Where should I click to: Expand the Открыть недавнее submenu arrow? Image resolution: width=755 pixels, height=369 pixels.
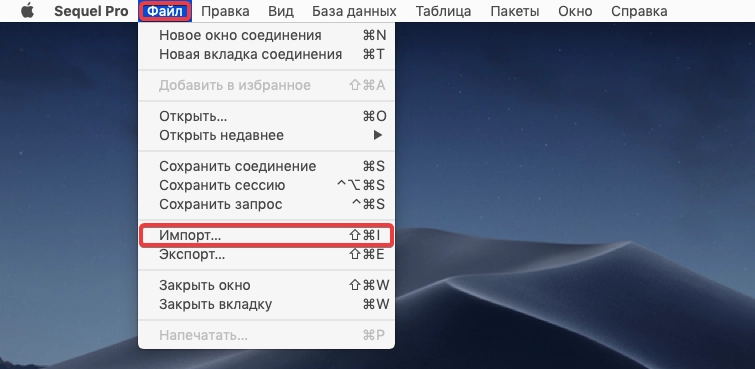coord(378,135)
